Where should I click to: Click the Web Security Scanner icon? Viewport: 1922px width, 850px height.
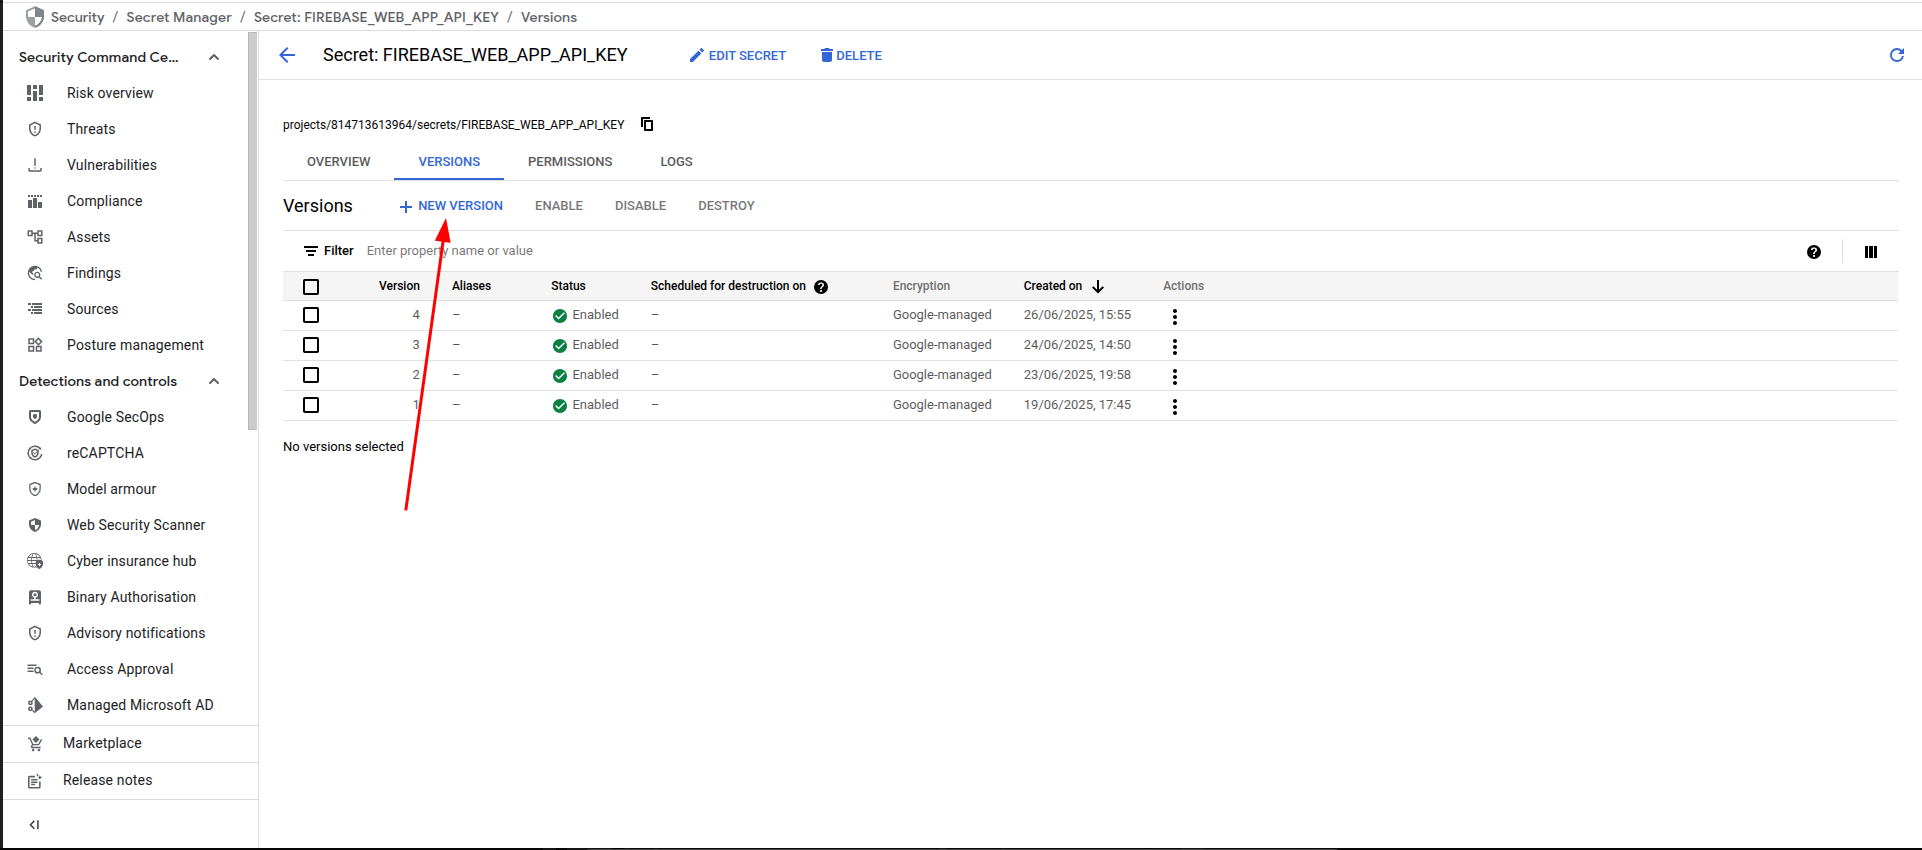coord(35,525)
